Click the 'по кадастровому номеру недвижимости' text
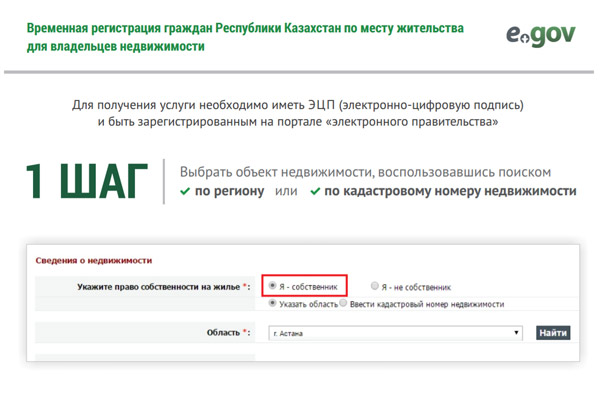Viewport: 600px width, 414px height. (450, 191)
